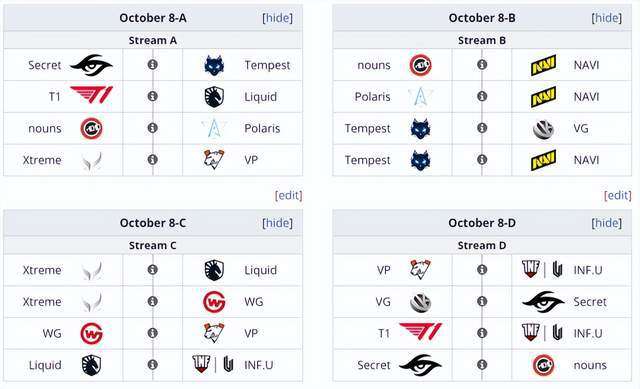
Task: Click info icon for Tempest vs VG
Action: point(482,128)
